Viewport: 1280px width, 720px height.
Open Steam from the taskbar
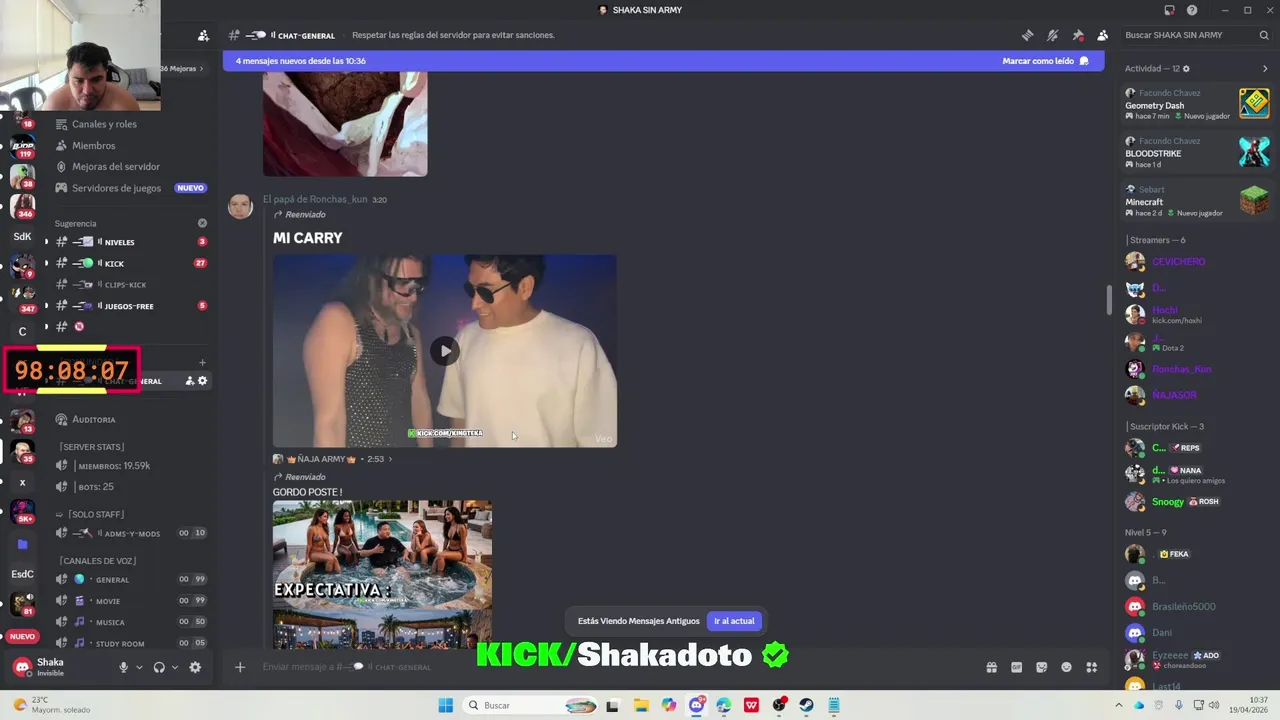coord(806,706)
